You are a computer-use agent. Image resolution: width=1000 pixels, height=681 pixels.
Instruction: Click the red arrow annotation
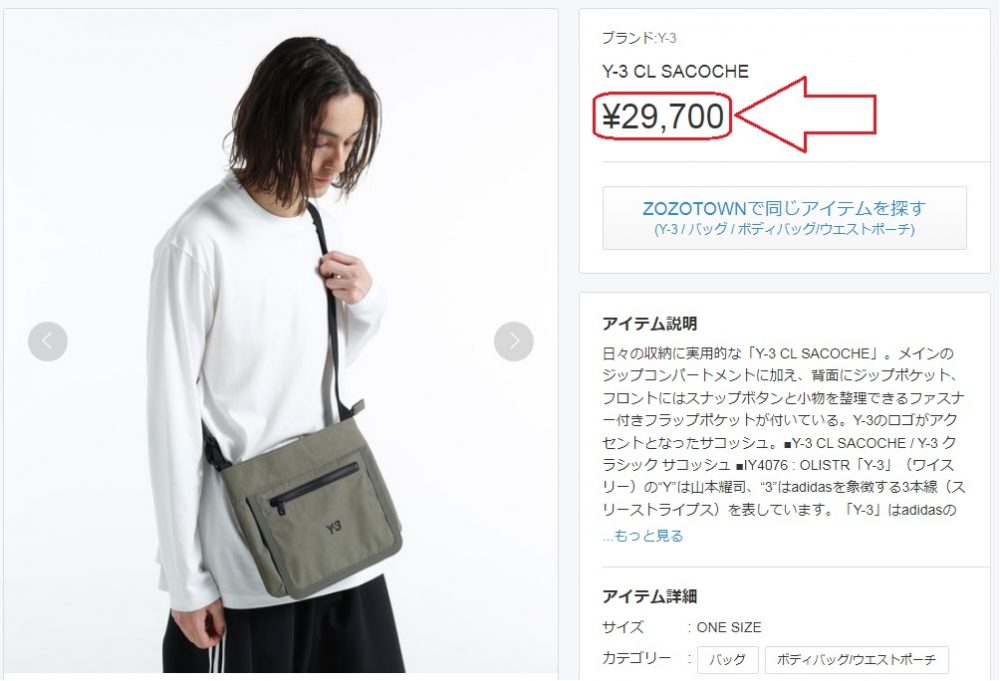(x=805, y=115)
